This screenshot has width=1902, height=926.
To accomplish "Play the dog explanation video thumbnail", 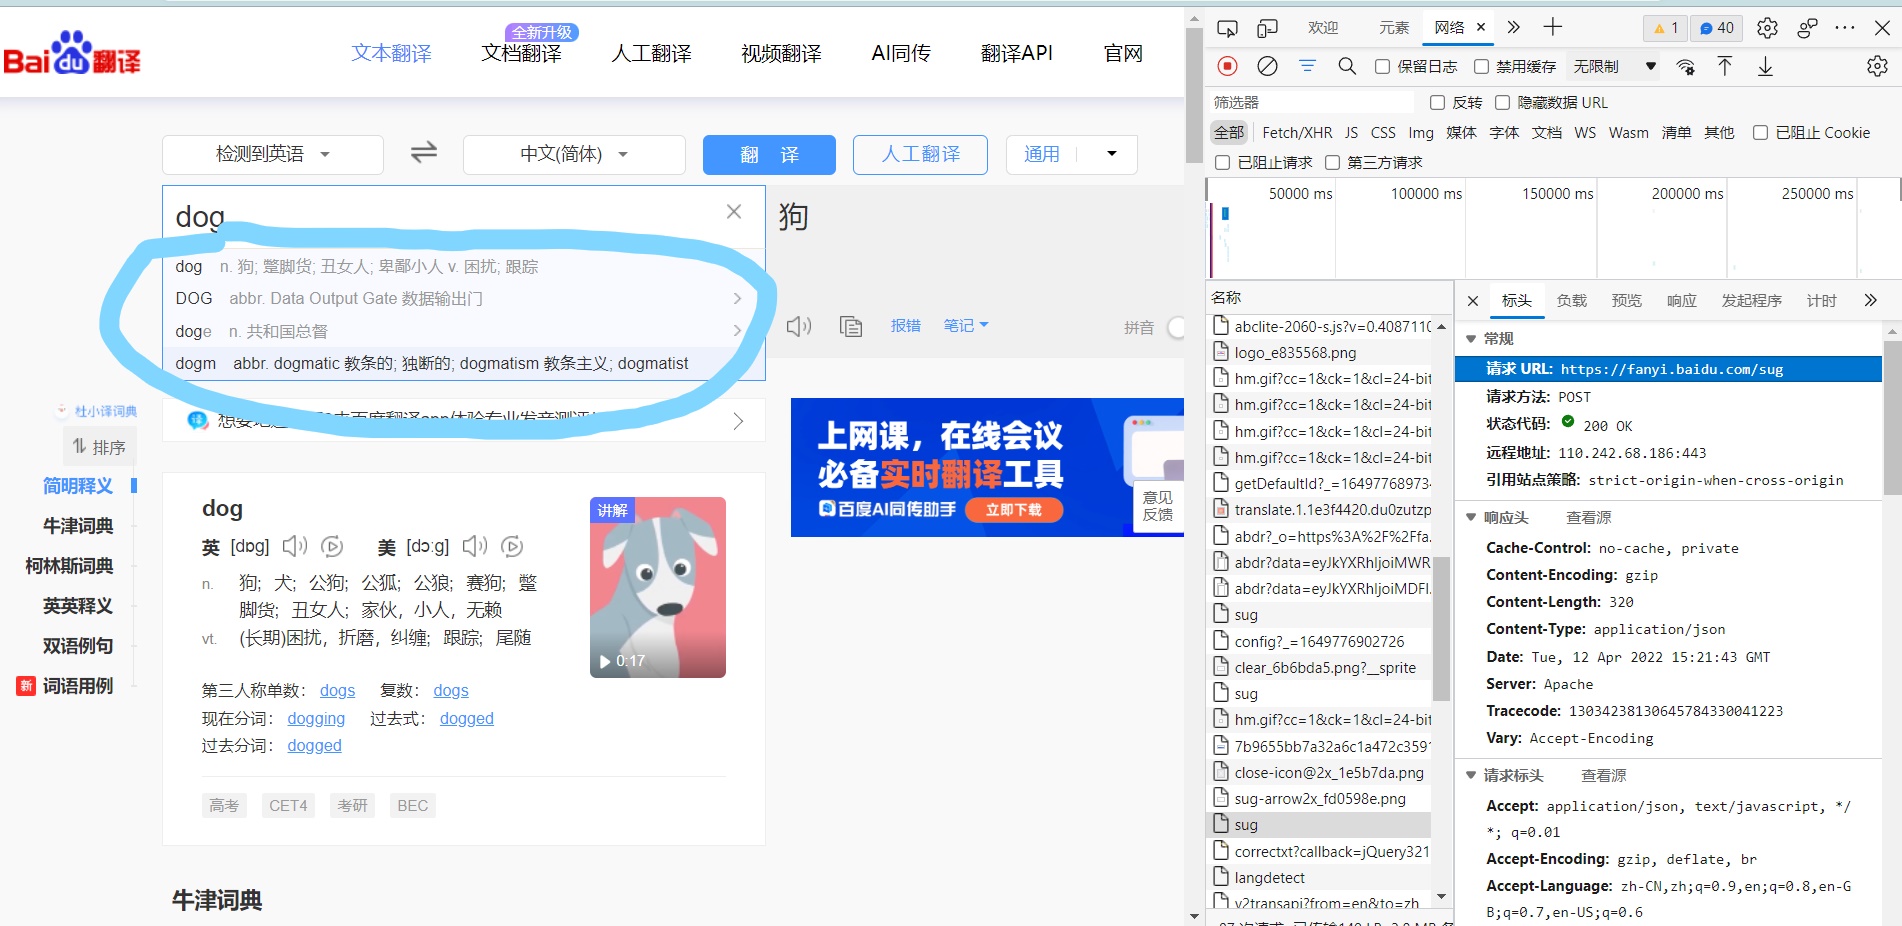I will 658,587.
